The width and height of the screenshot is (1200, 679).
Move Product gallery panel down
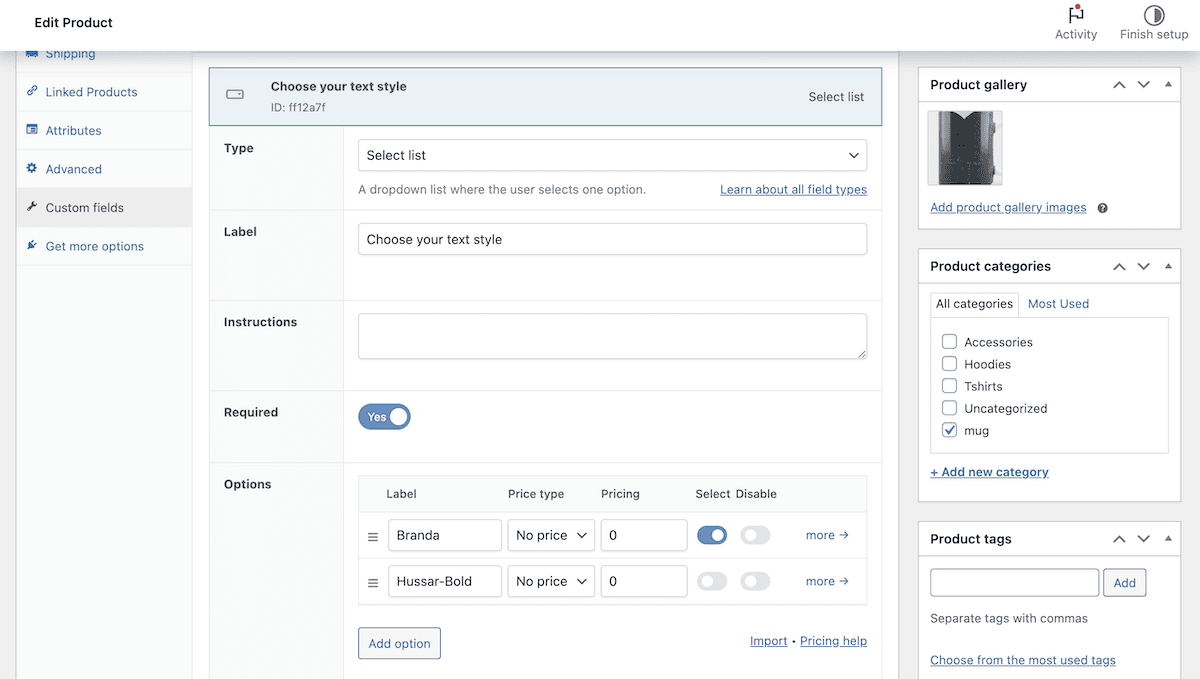(1144, 85)
